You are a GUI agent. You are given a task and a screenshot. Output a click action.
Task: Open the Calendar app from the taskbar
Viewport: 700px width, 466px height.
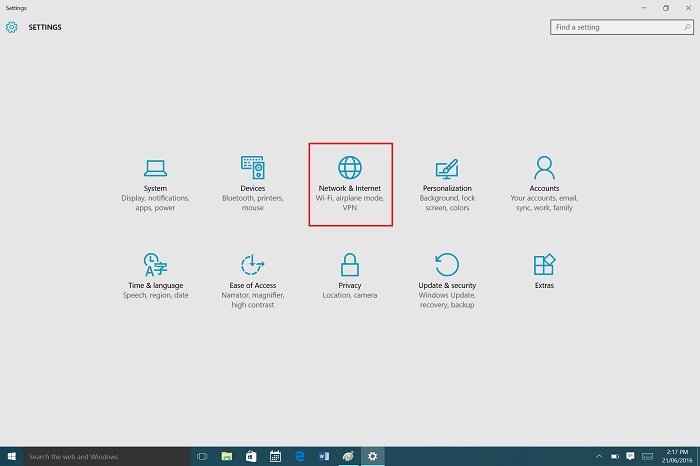click(x=275, y=456)
